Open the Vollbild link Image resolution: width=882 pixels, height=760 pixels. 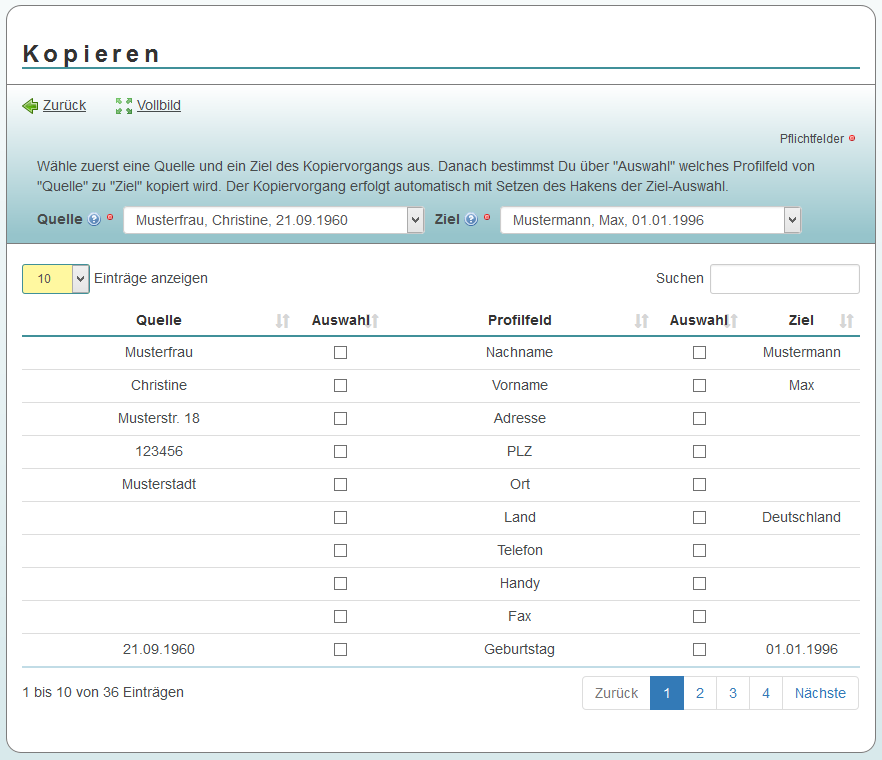coord(159,106)
